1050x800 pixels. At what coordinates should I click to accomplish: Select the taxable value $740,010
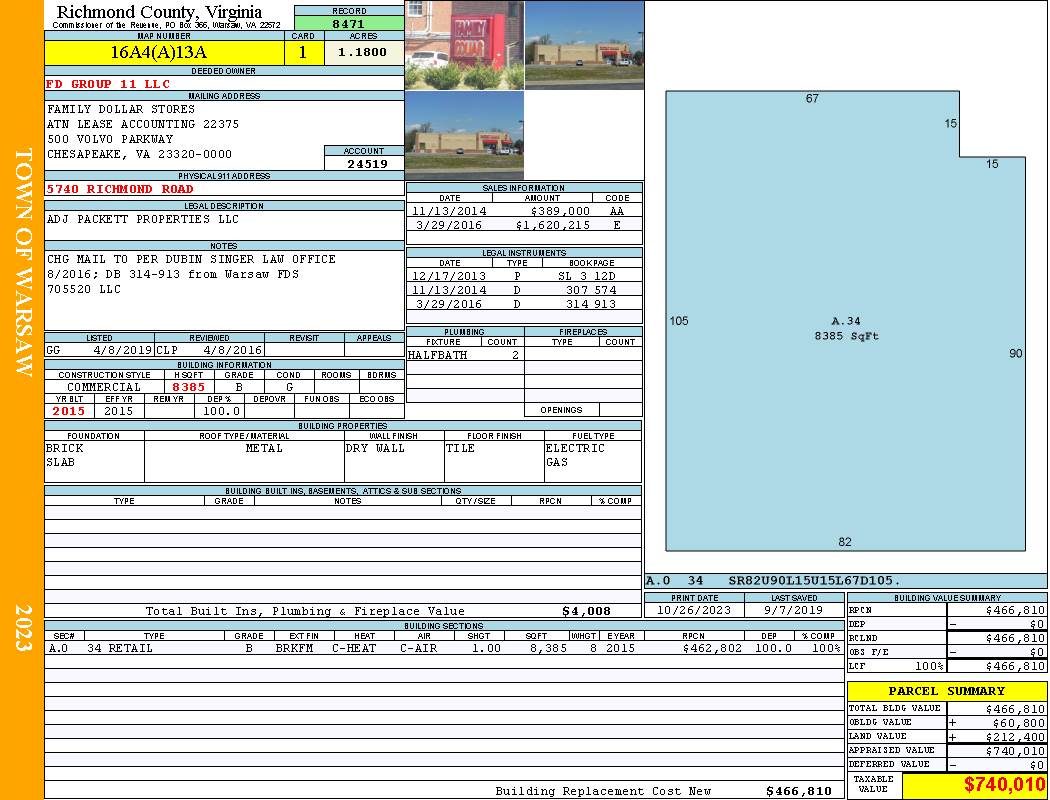tap(1001, 785)
